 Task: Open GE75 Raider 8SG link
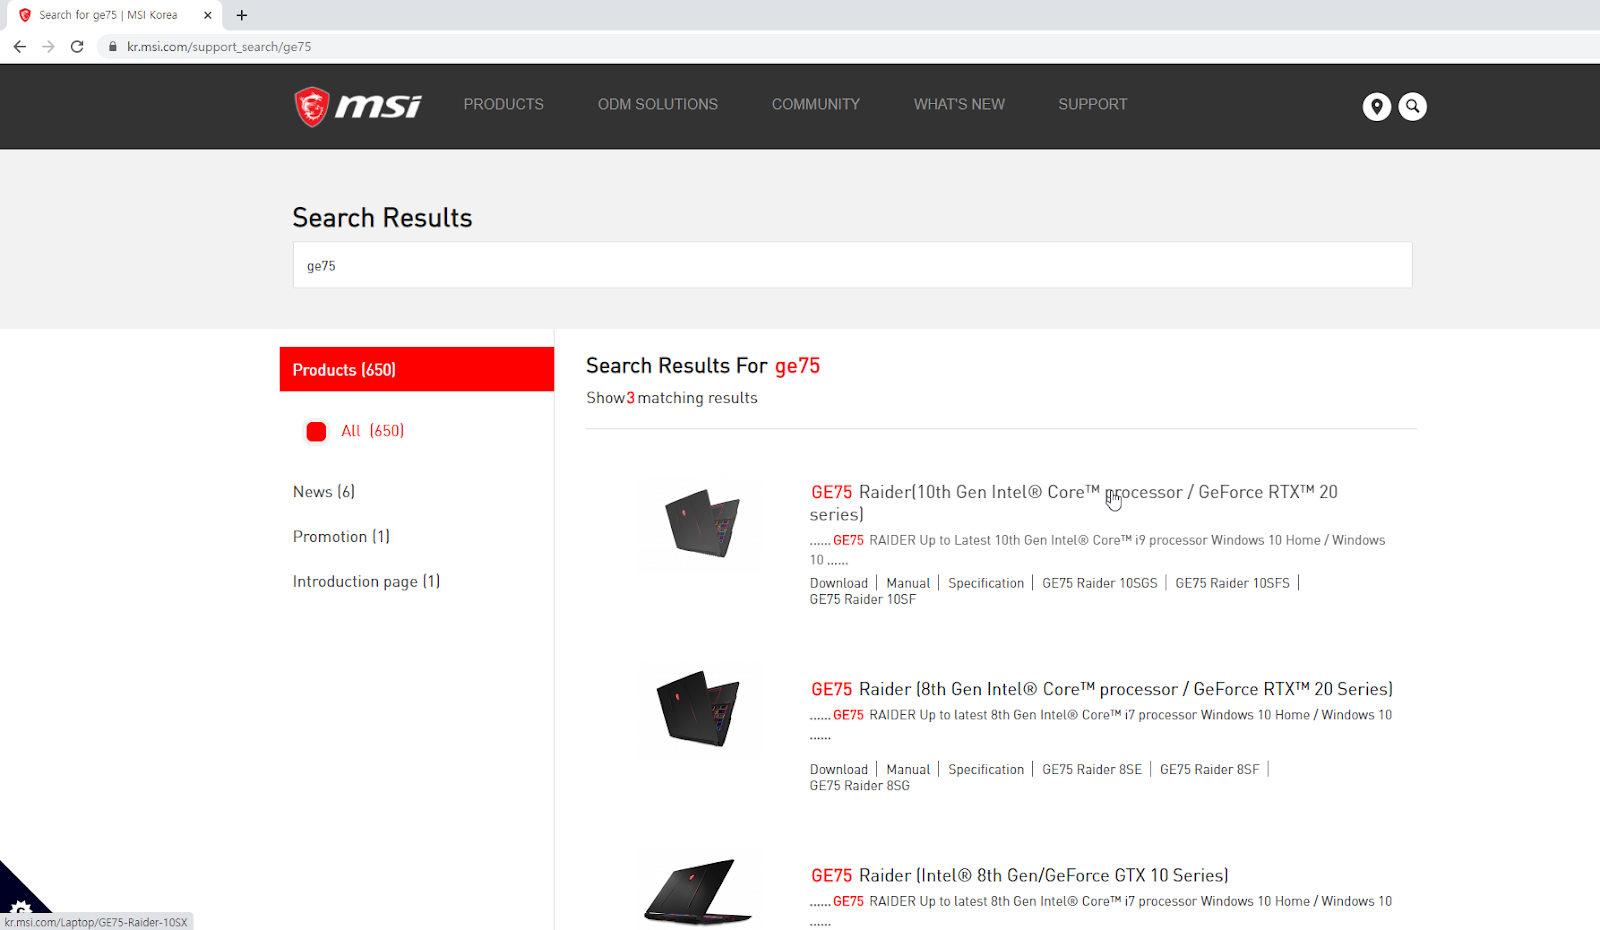[860, 785]
